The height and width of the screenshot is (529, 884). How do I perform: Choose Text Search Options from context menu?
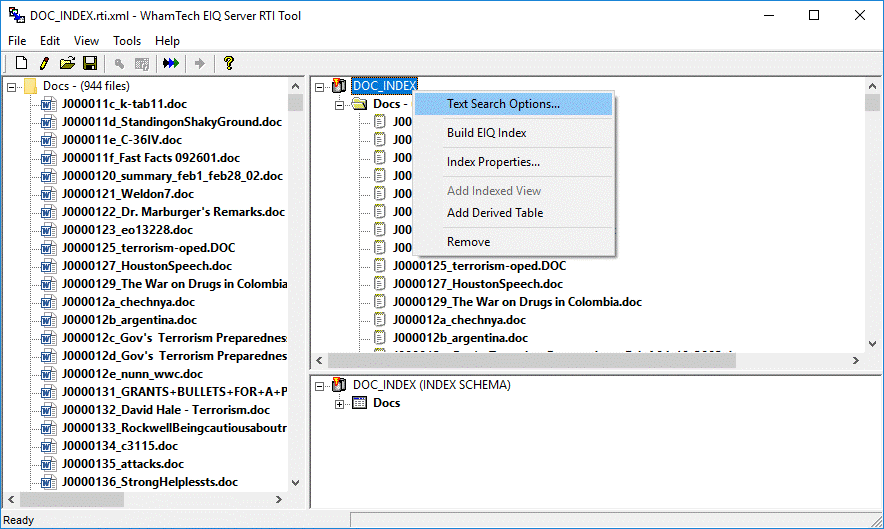tap(513, 104)
